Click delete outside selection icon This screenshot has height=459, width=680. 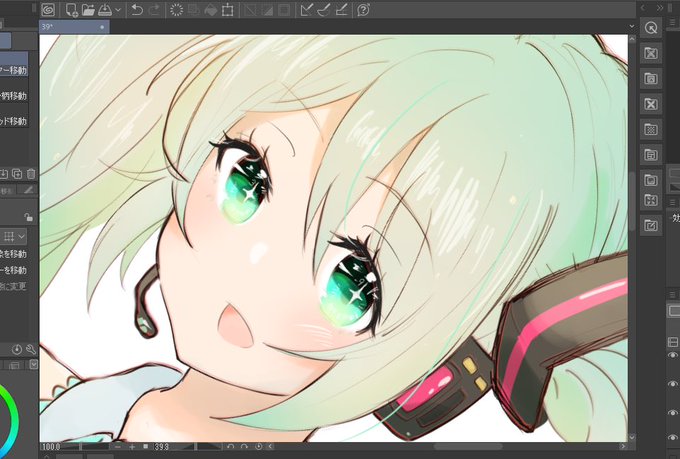193,10
